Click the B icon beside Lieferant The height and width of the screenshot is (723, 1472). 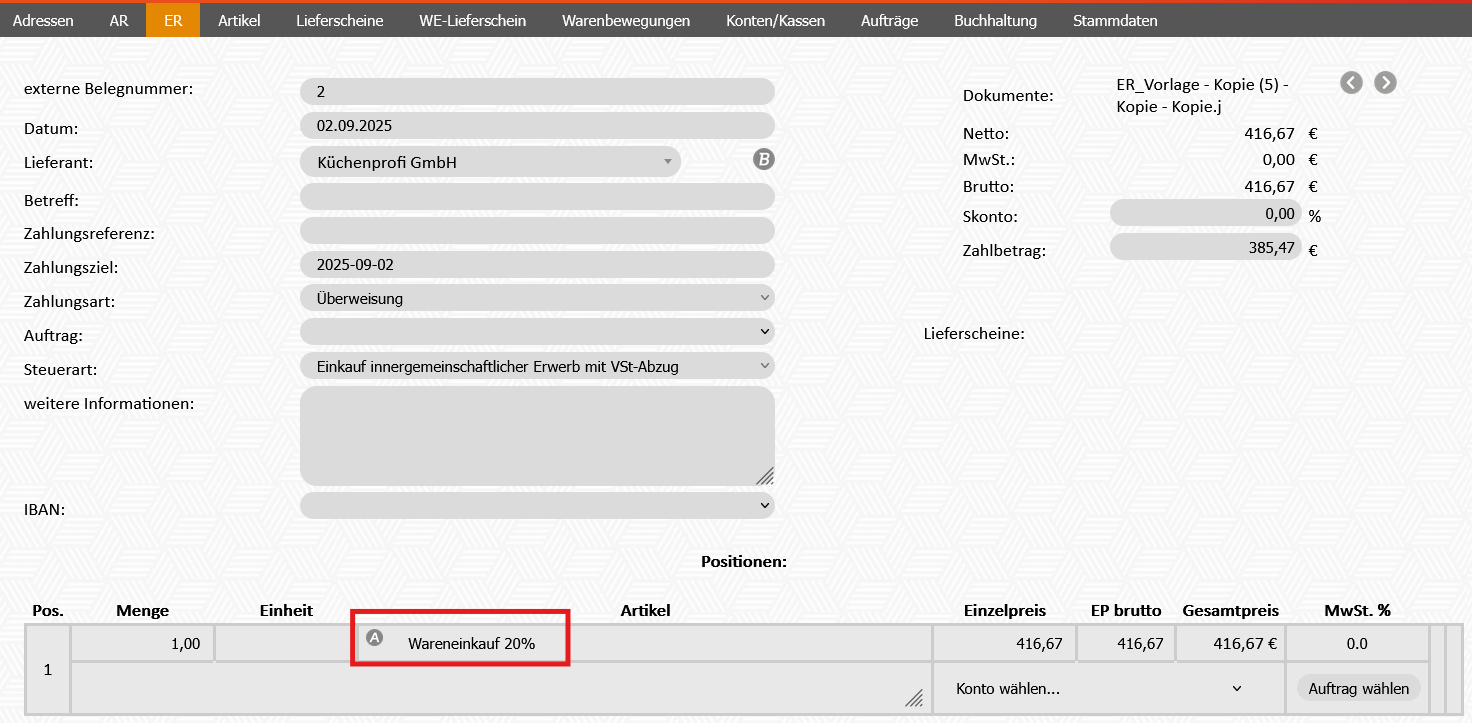764,160
